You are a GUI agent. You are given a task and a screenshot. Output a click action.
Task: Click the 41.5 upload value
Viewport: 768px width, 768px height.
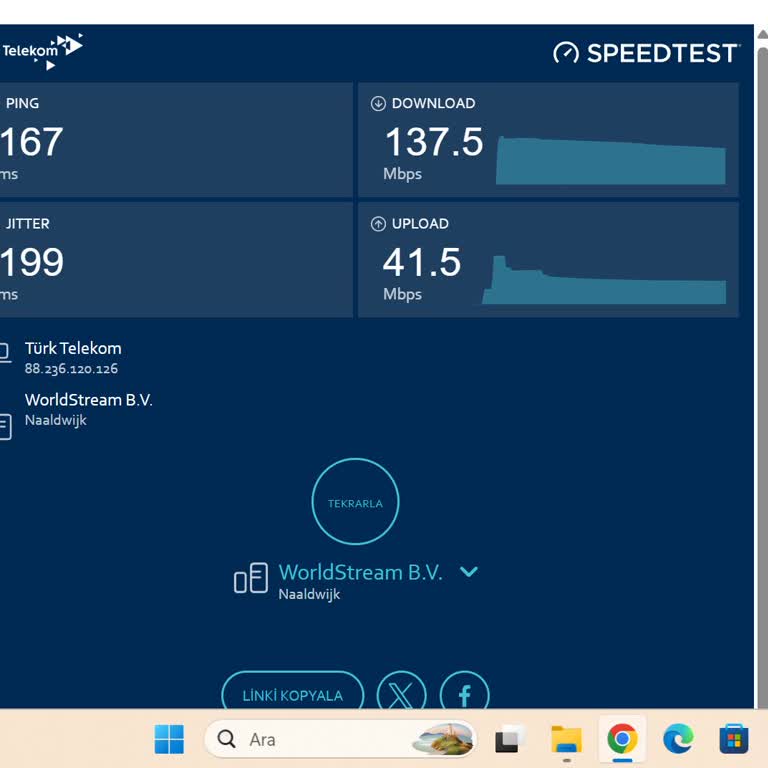tap(422, 263)
